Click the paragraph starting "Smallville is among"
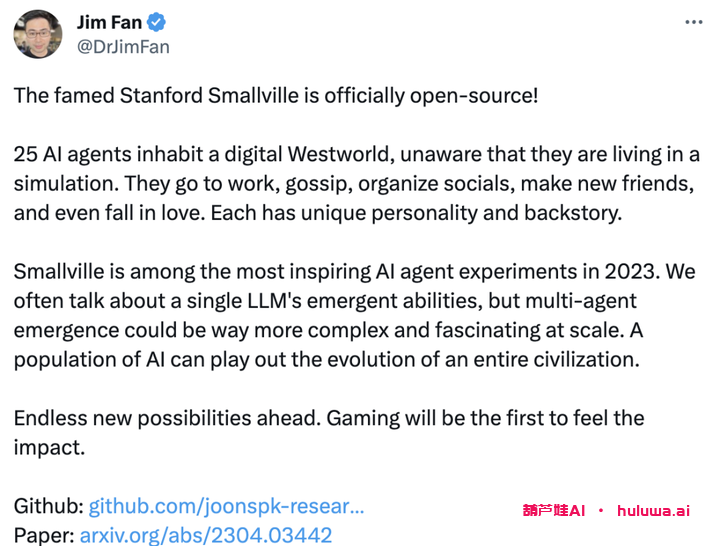The height and width of the screenshot is (546, 720). coord(340,315)
